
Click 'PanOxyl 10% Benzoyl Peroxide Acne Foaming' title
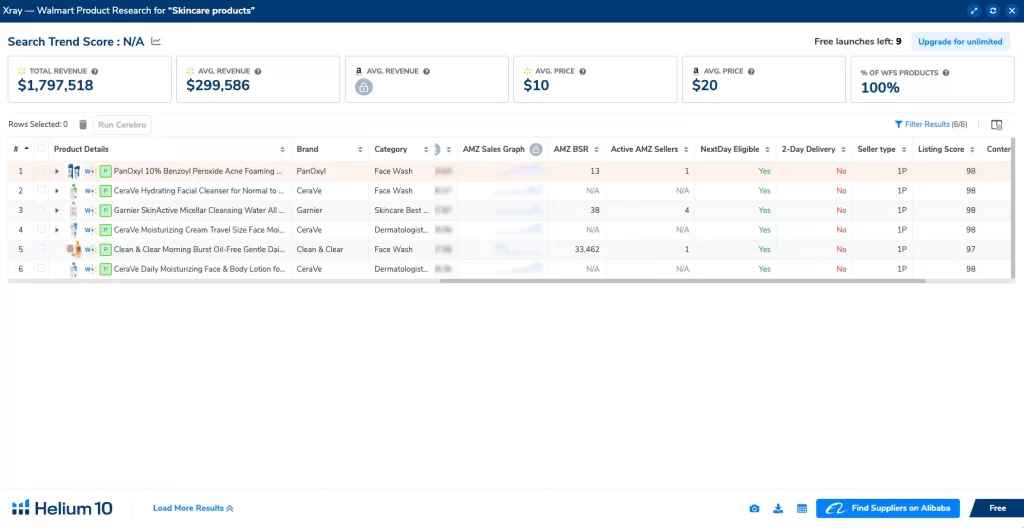pyautogui.click(x=198, y=171)
